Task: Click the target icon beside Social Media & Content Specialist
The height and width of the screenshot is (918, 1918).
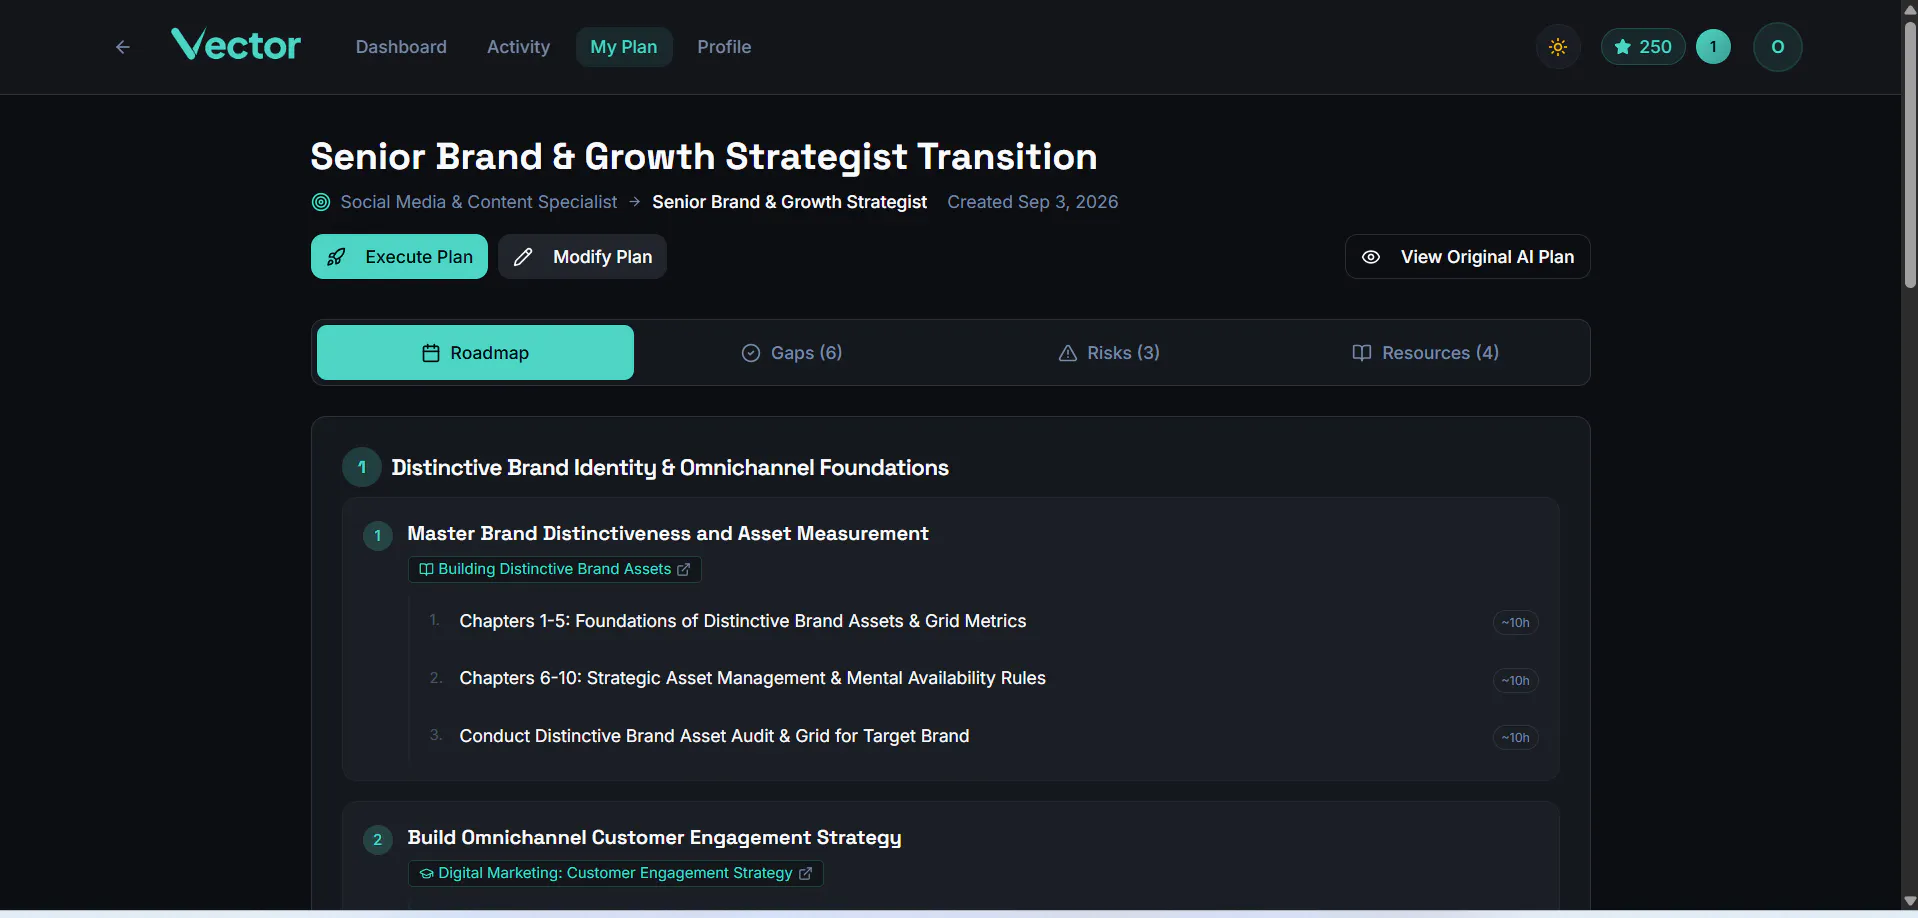Action: pyautogui.click(x=321, y=202)
